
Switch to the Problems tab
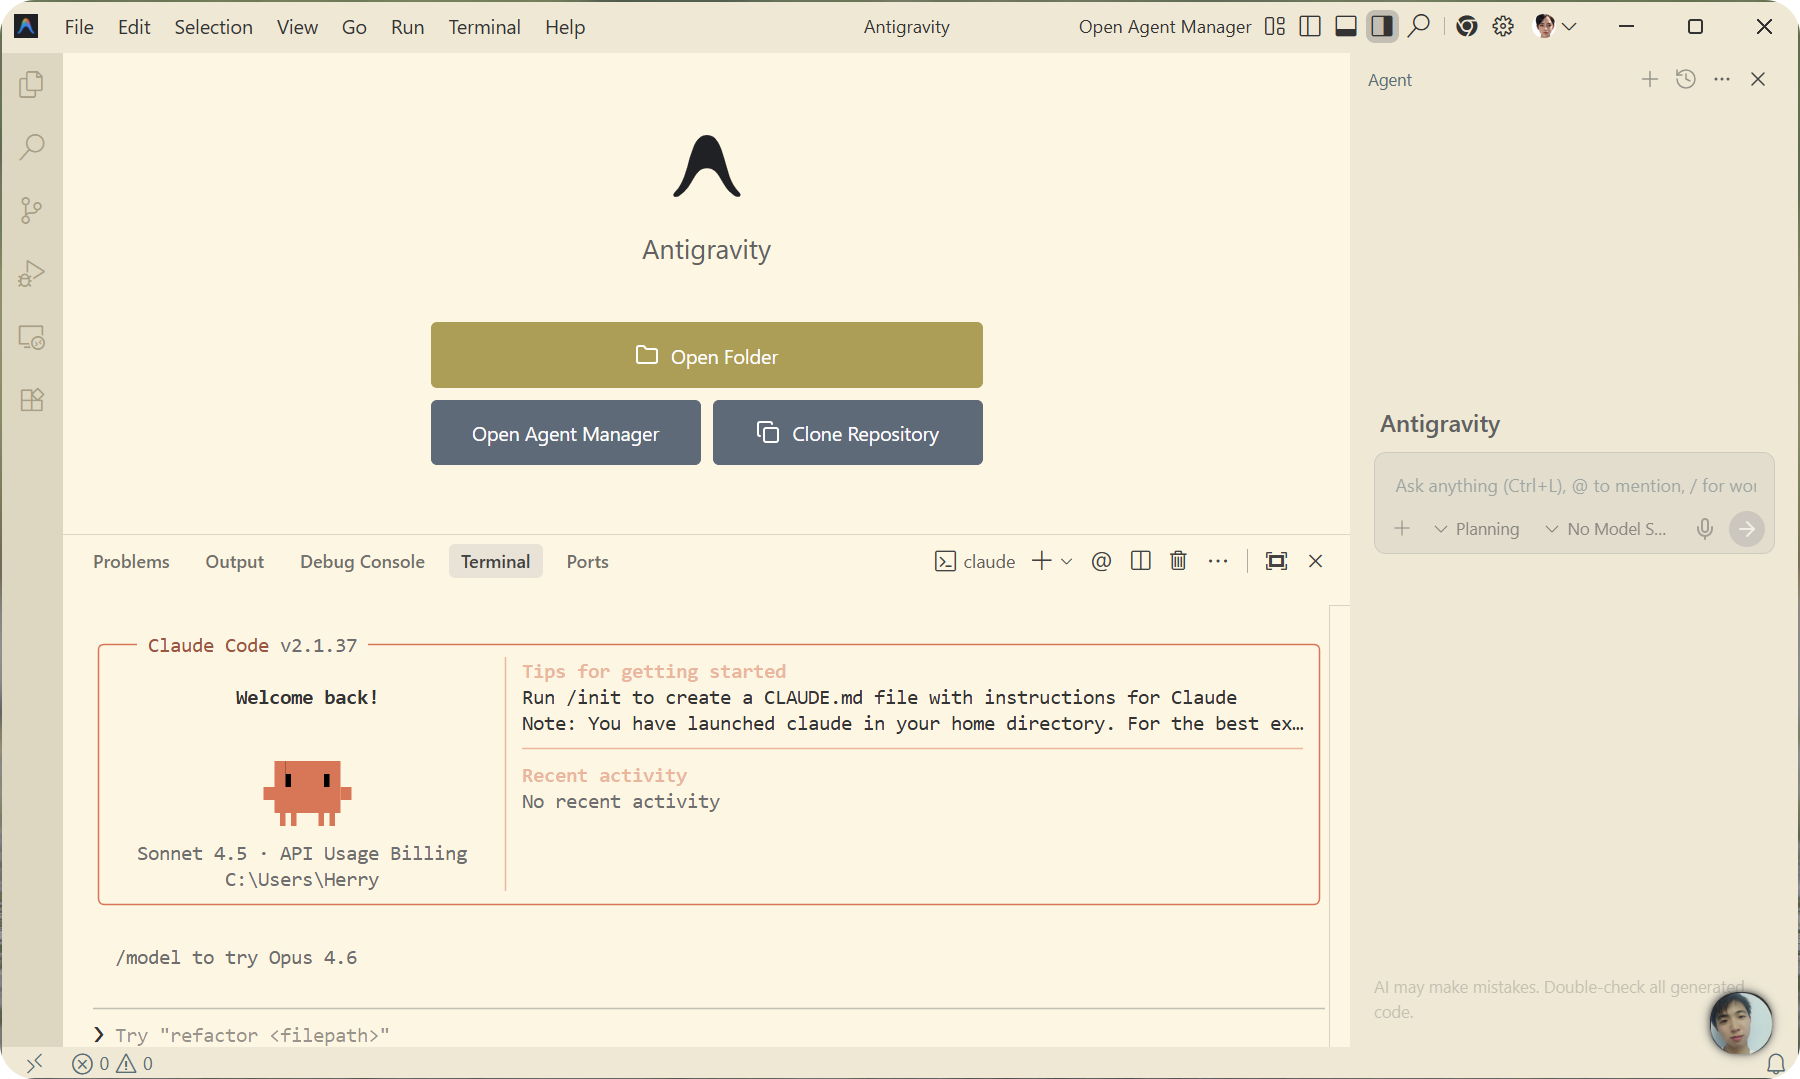tap(131, 561)
